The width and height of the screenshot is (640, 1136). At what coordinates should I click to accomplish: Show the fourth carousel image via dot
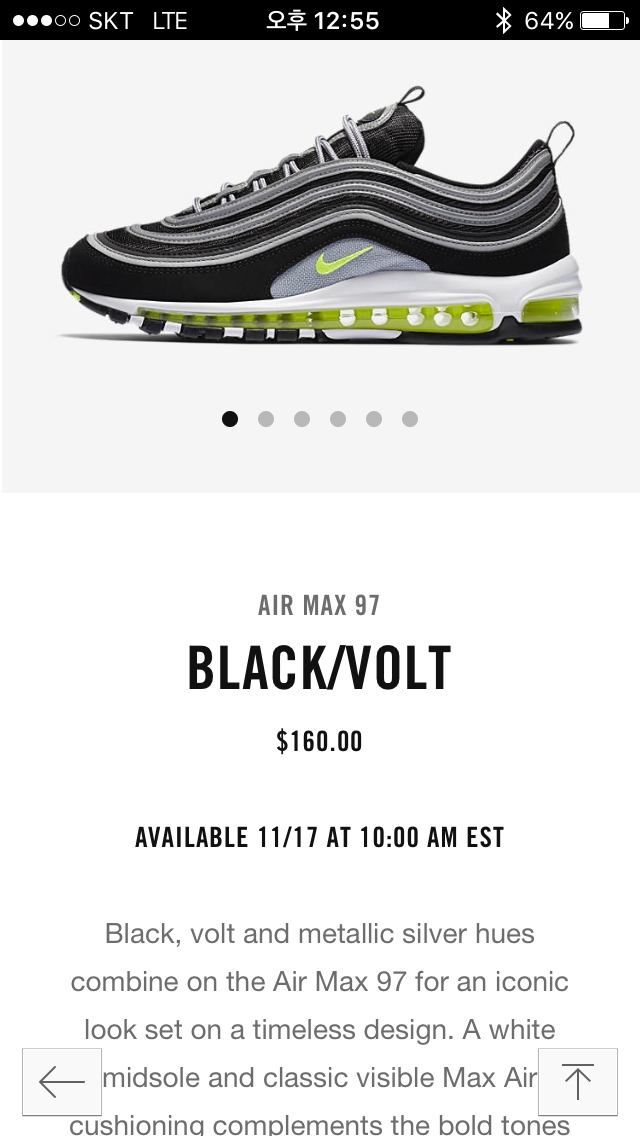tap(338, 419)
